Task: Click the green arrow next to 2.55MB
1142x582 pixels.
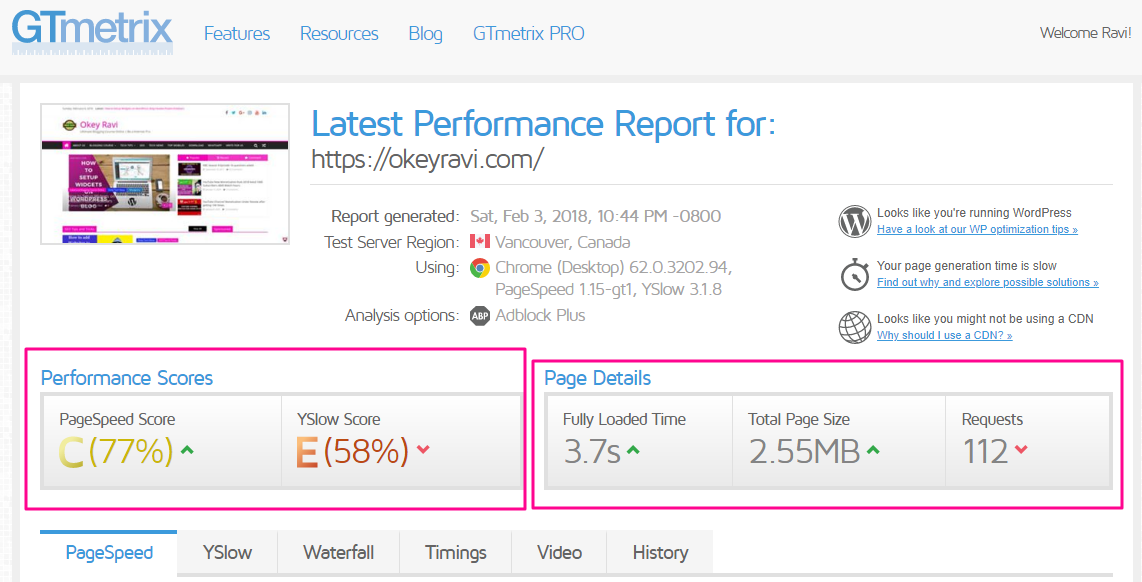Action: coord(873,450)
